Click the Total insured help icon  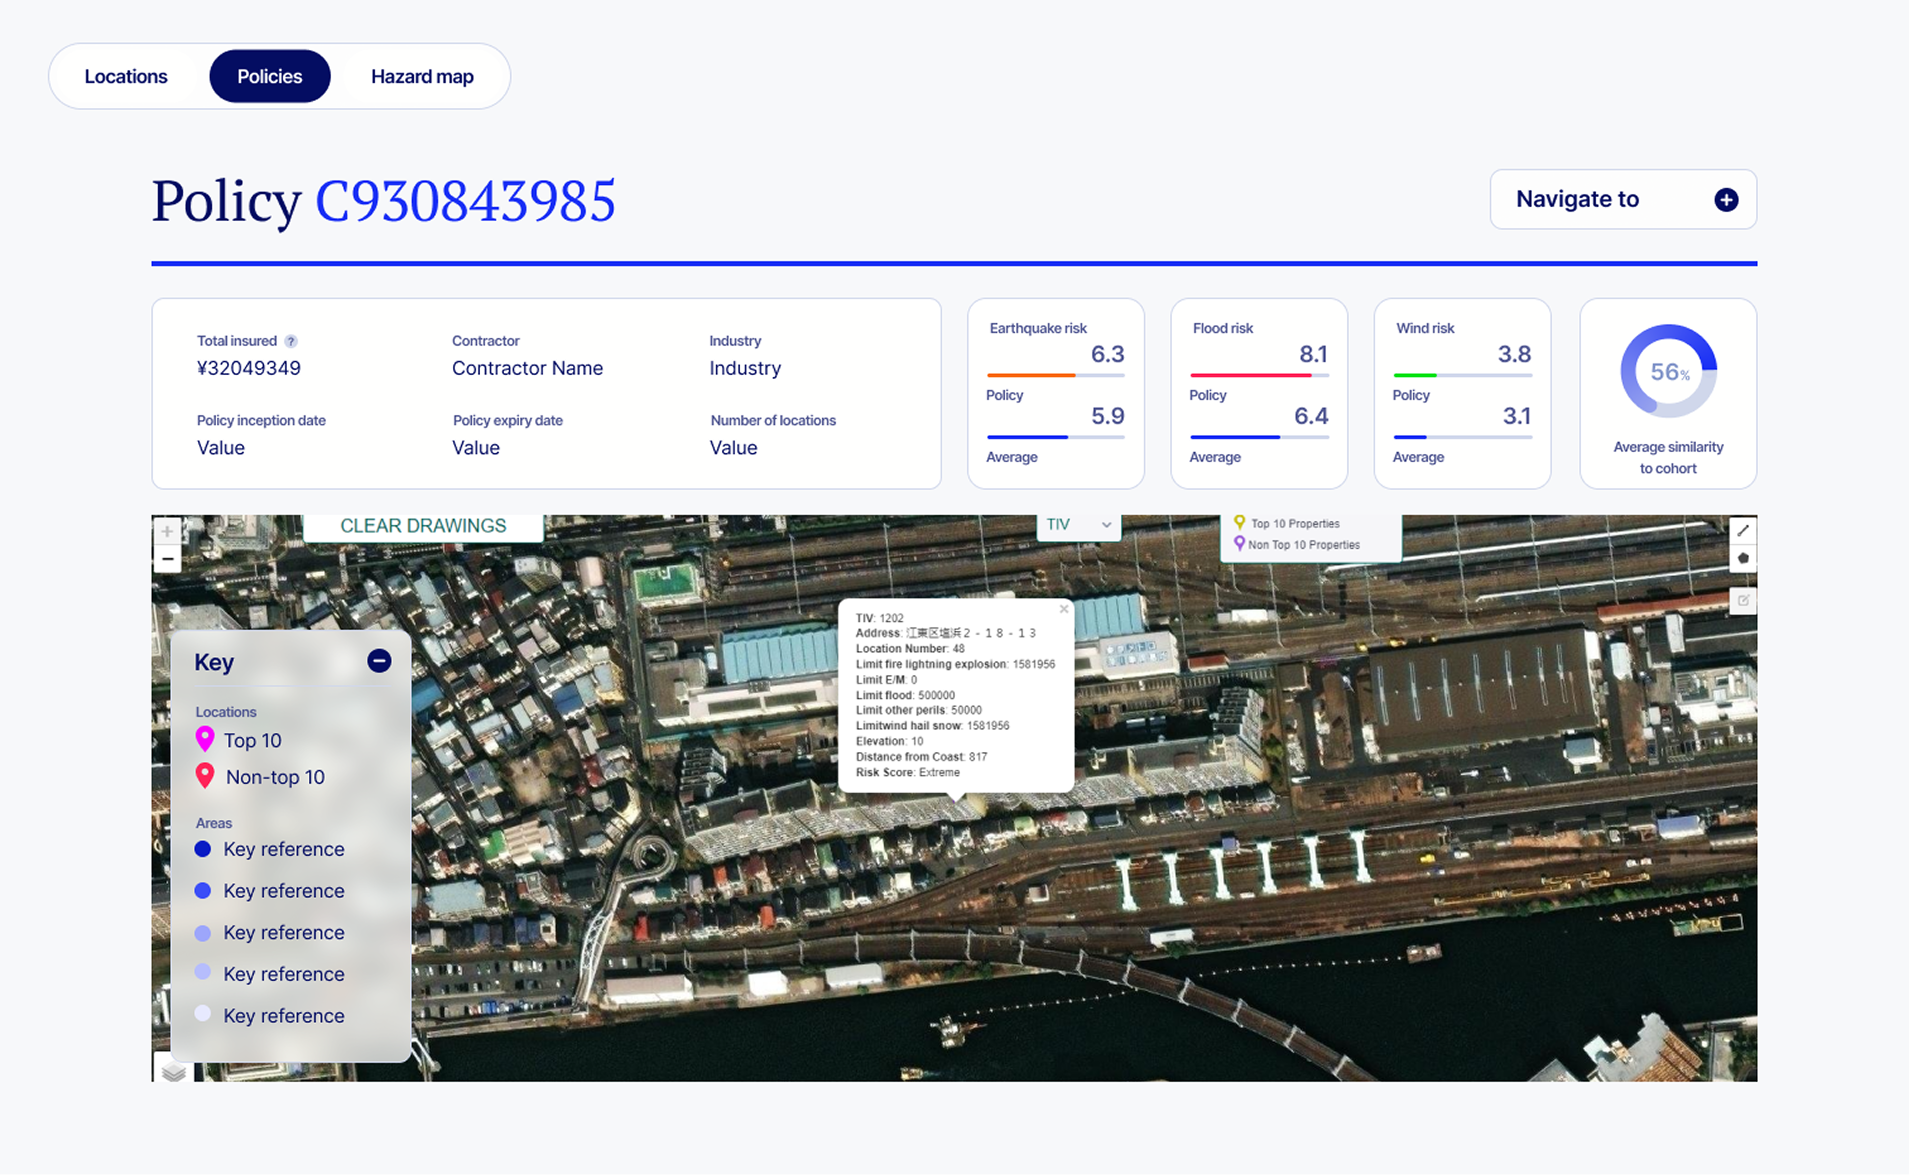coord(291,341)
